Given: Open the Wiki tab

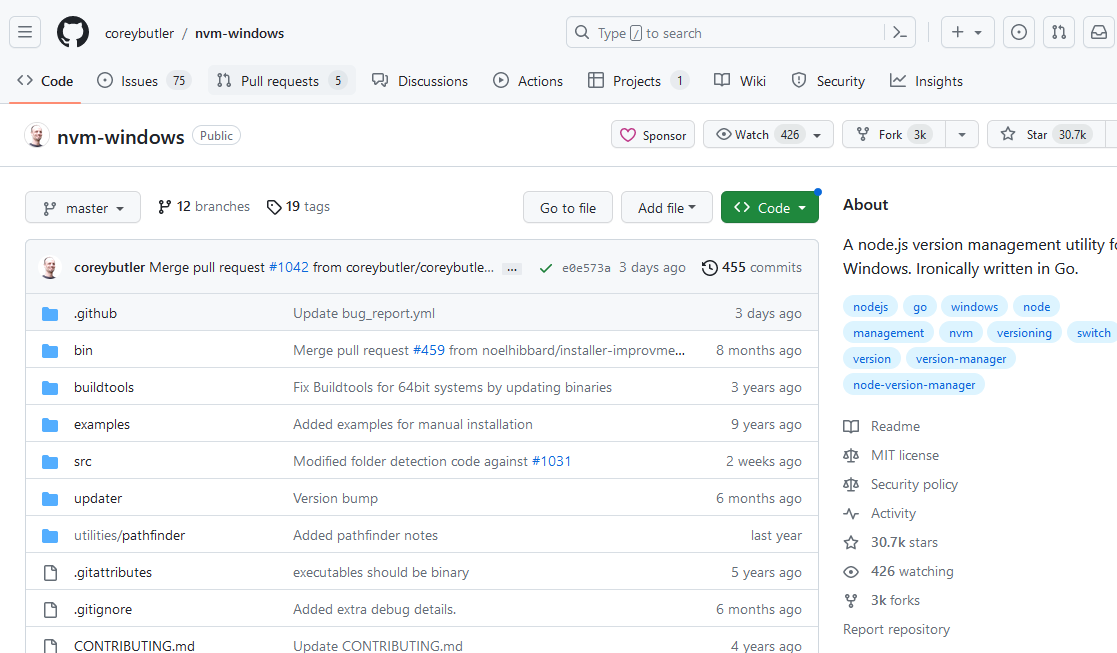Looking at the screenshot, I should click(740, 81).
